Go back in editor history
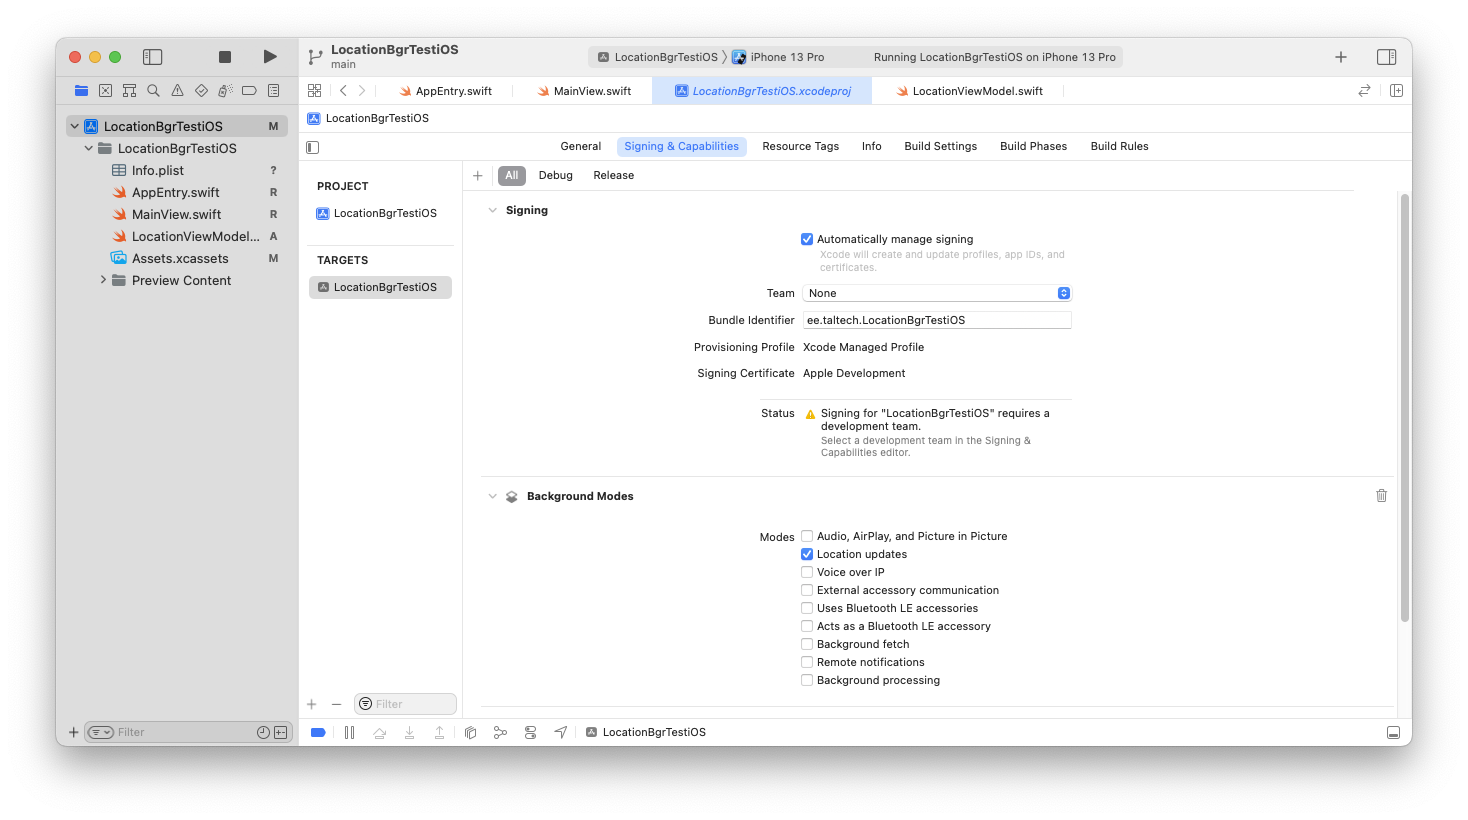 [343, 90]
